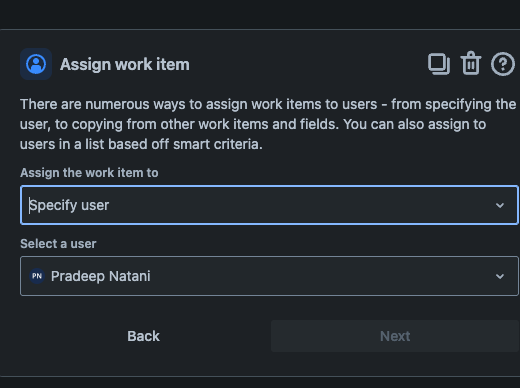Click the text line about copying from other work items
Screen dimensions: 520x388
[x=253, y=124]
